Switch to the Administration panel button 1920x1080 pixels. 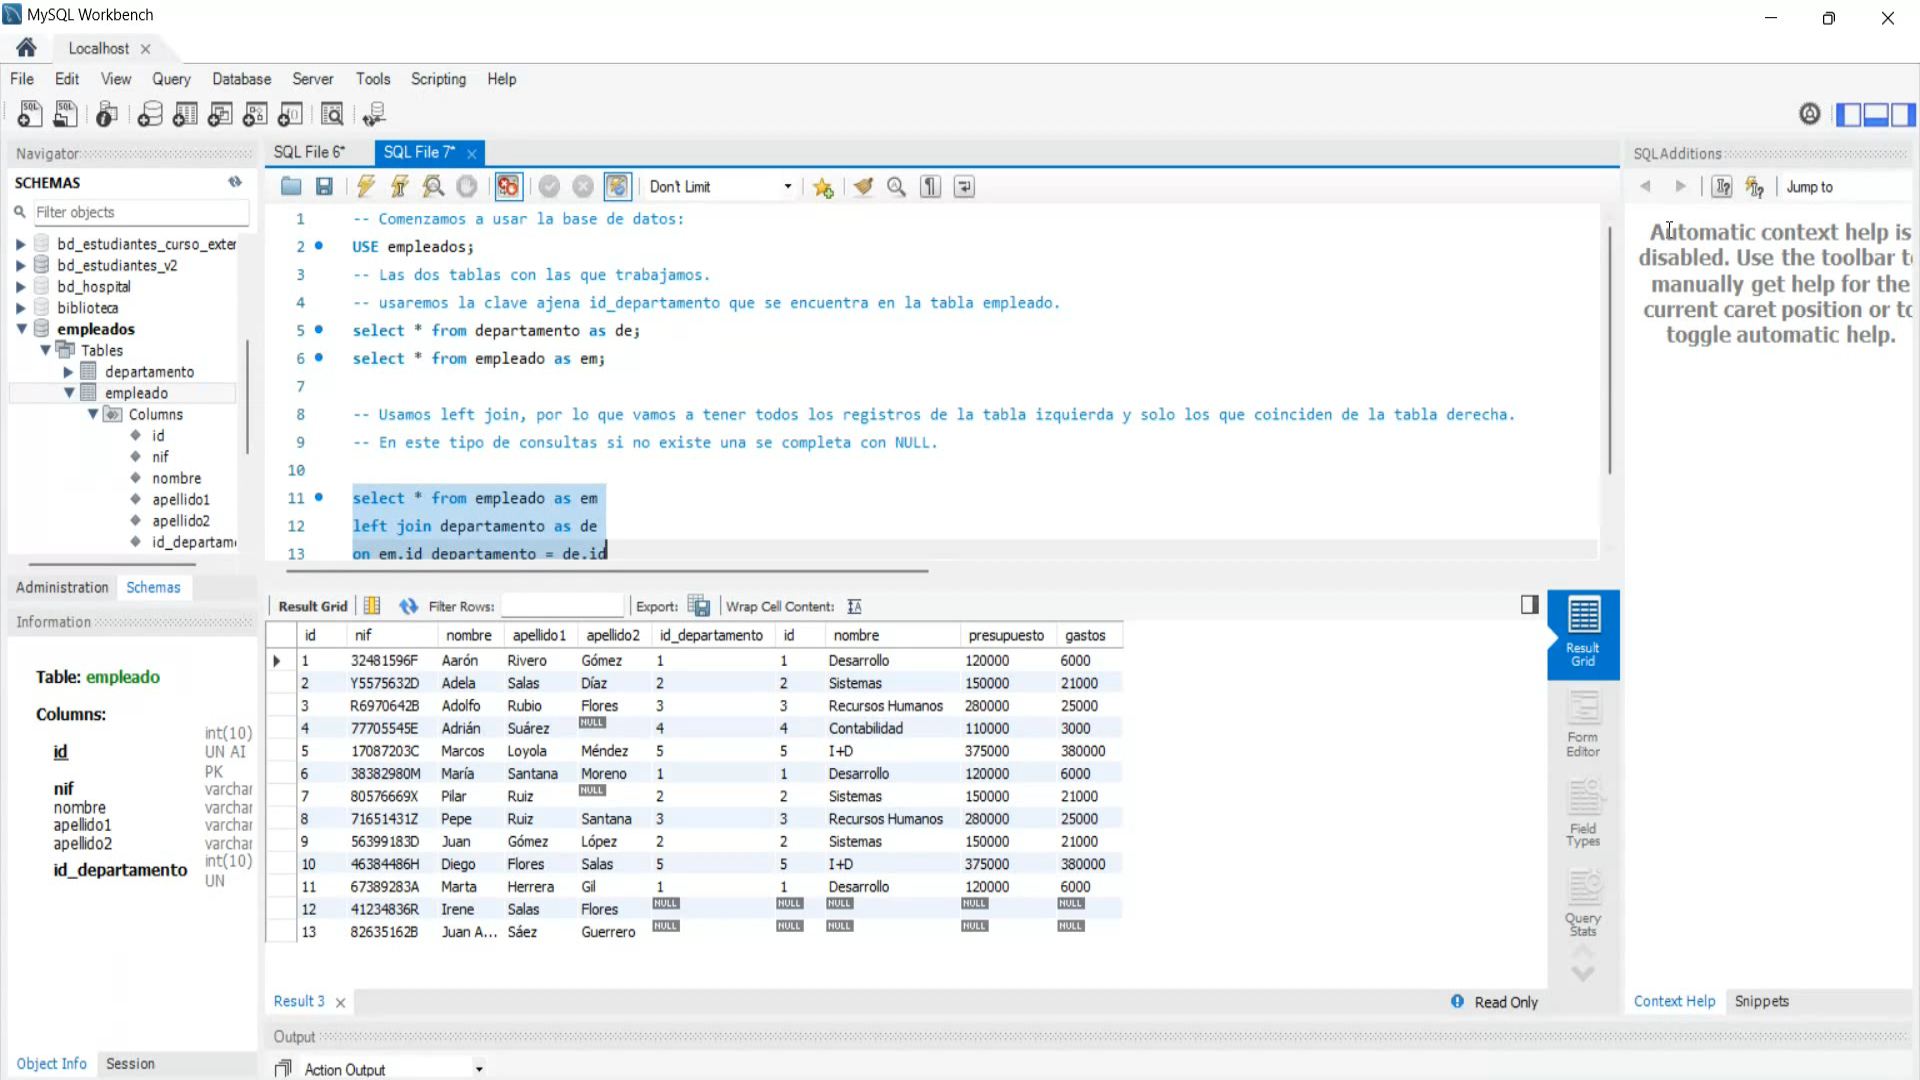tap(61, 587)
